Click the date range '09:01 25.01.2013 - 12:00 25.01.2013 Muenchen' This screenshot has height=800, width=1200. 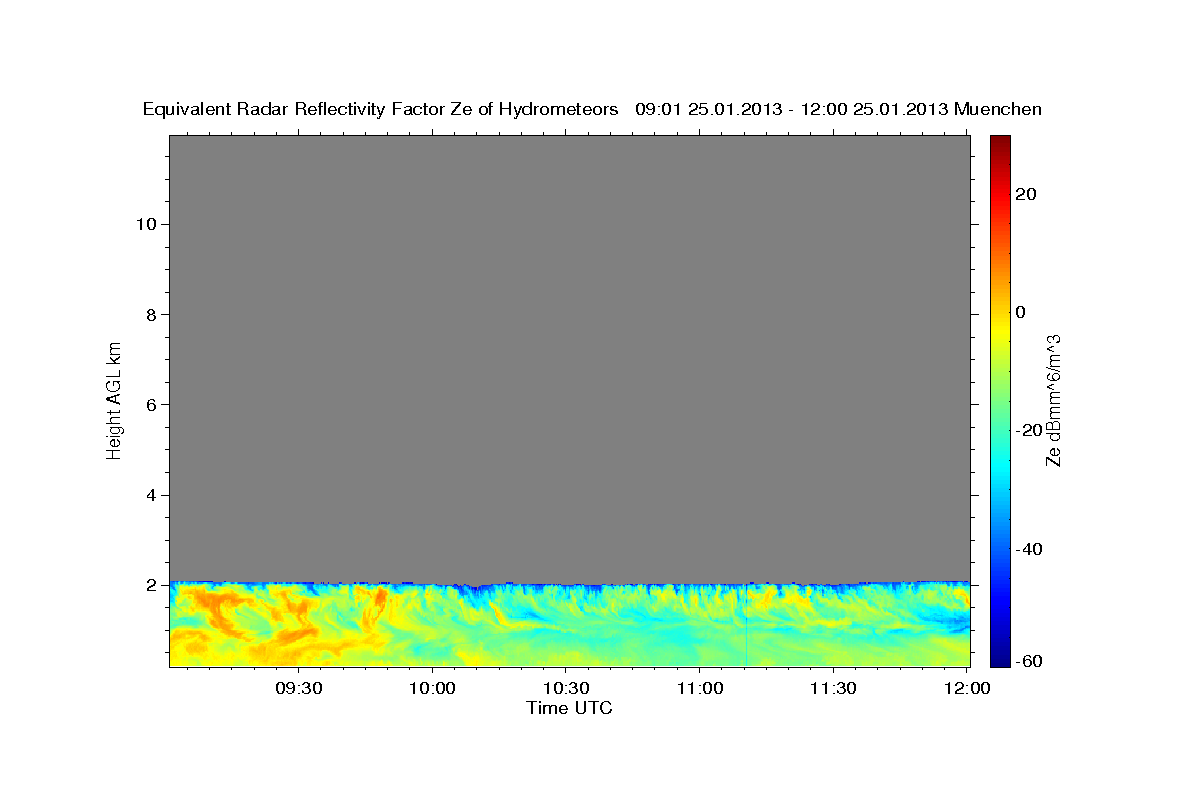(x=838, y=109)
